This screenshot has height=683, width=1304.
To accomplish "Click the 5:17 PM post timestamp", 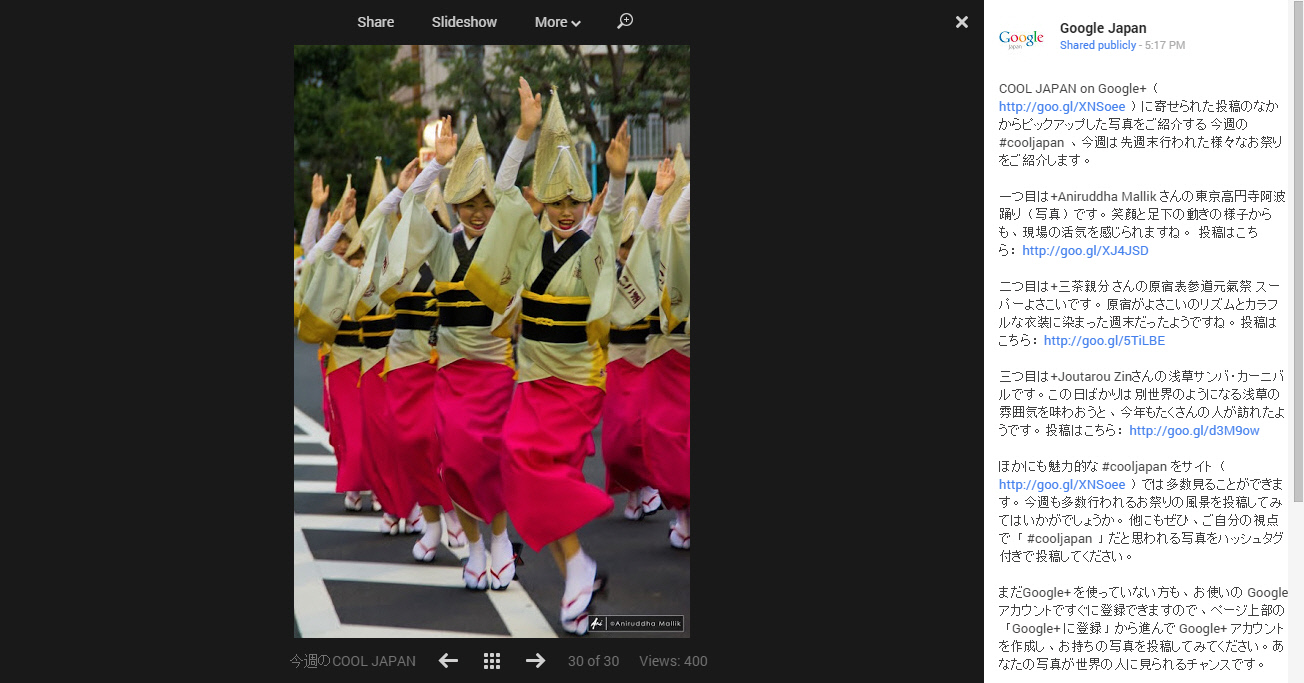I will pos(1165,45).
